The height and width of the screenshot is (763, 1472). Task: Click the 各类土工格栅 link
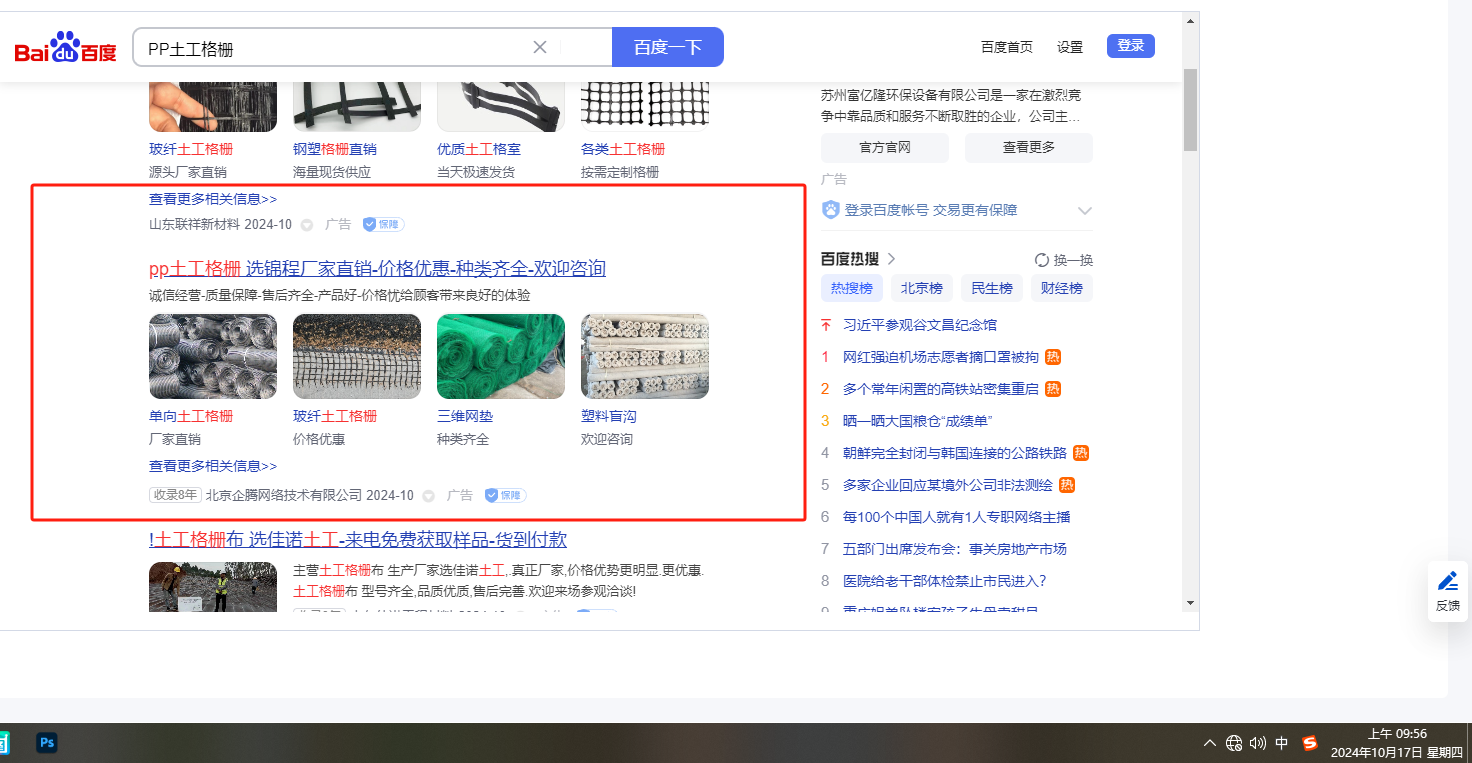tap(623, 149)
